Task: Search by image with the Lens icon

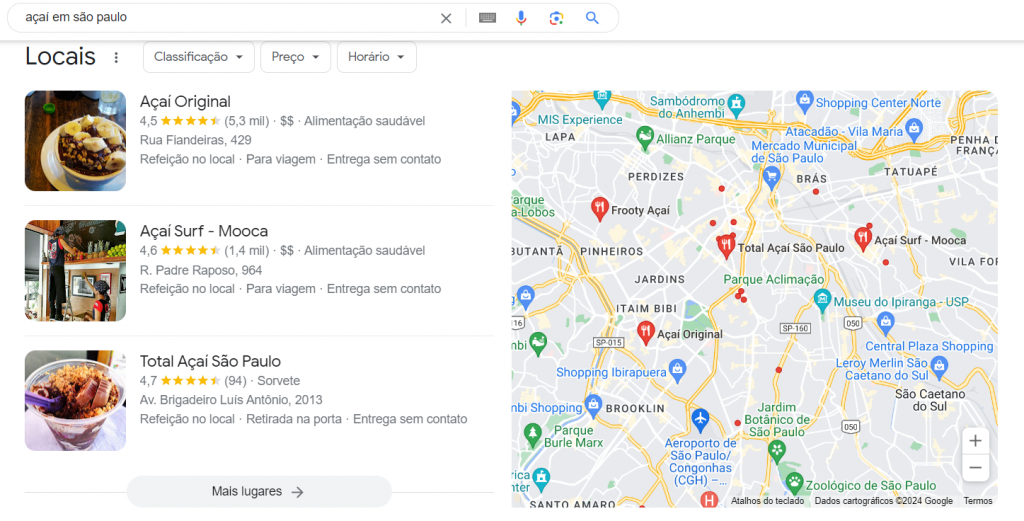Action: [x=556, y=18]
